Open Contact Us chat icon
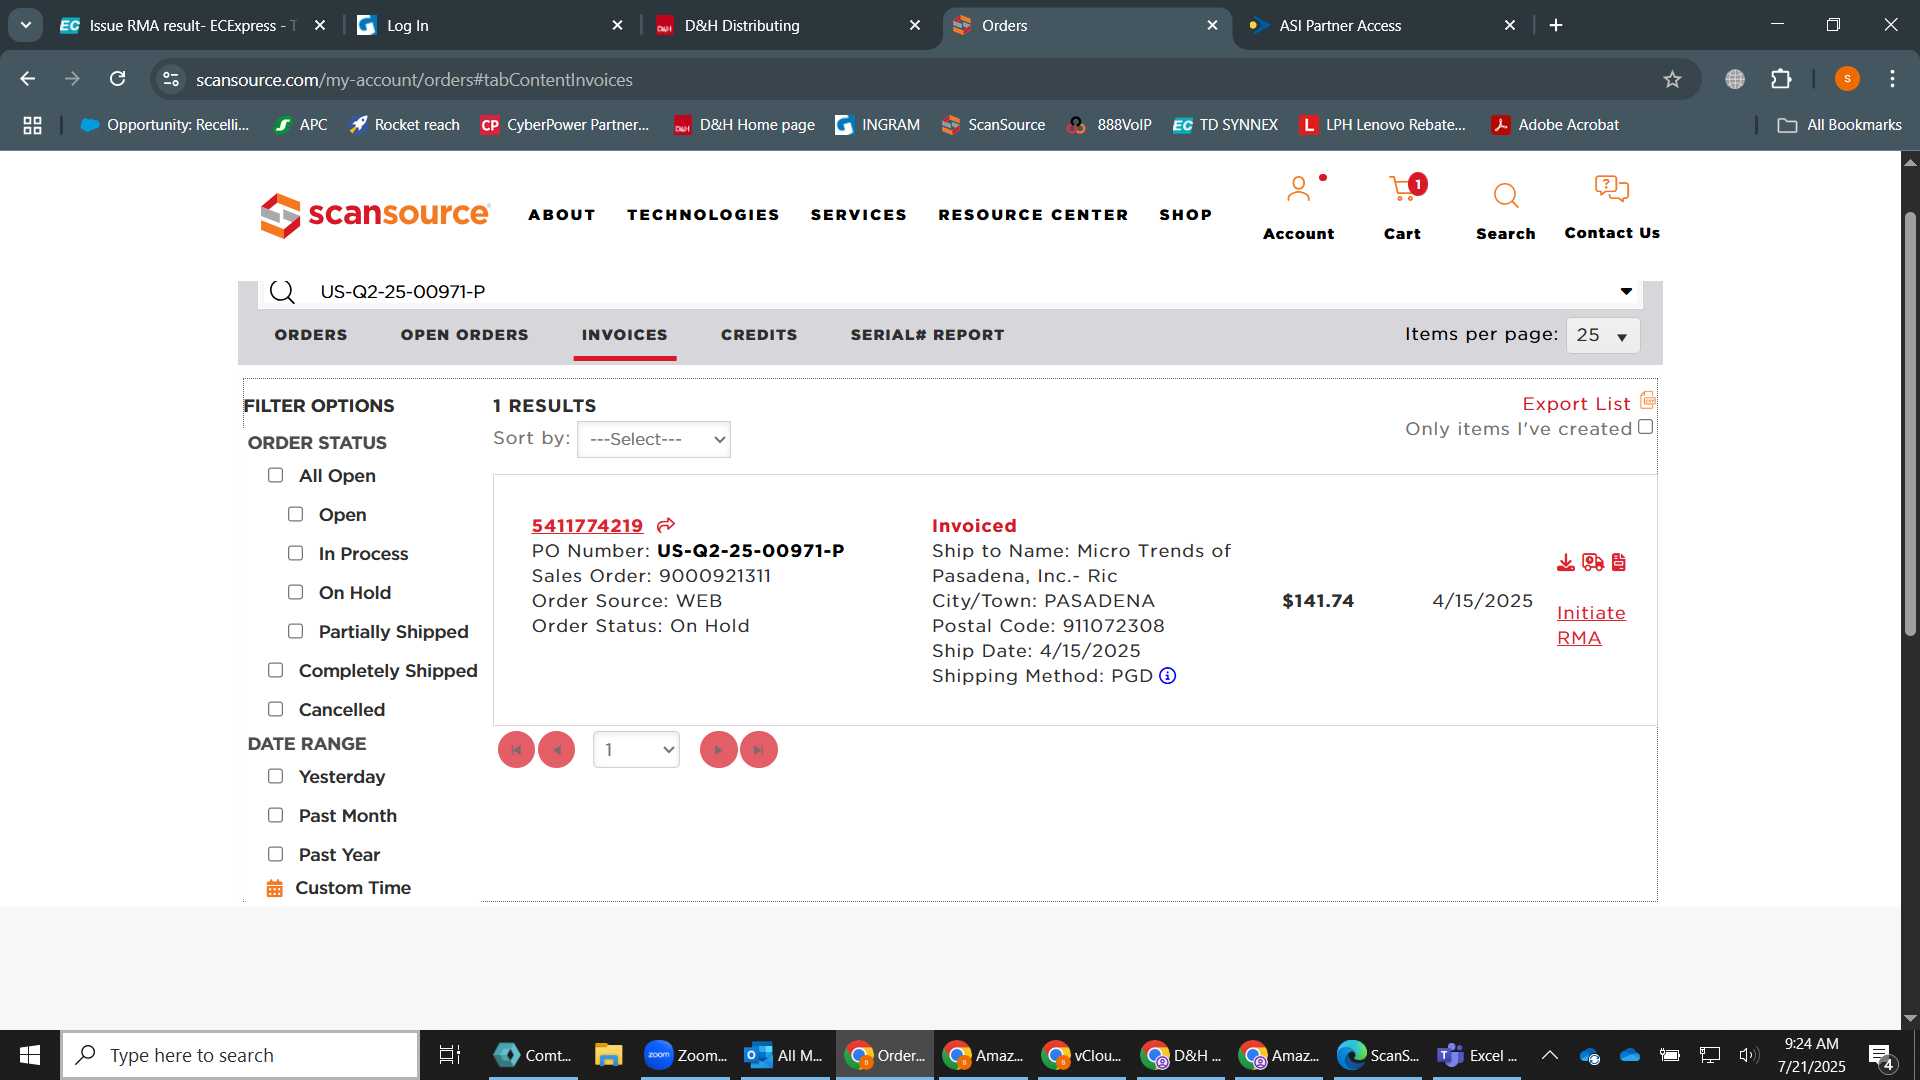This screenshot has height=1080, width=1920. click(x=1611, y=188)
